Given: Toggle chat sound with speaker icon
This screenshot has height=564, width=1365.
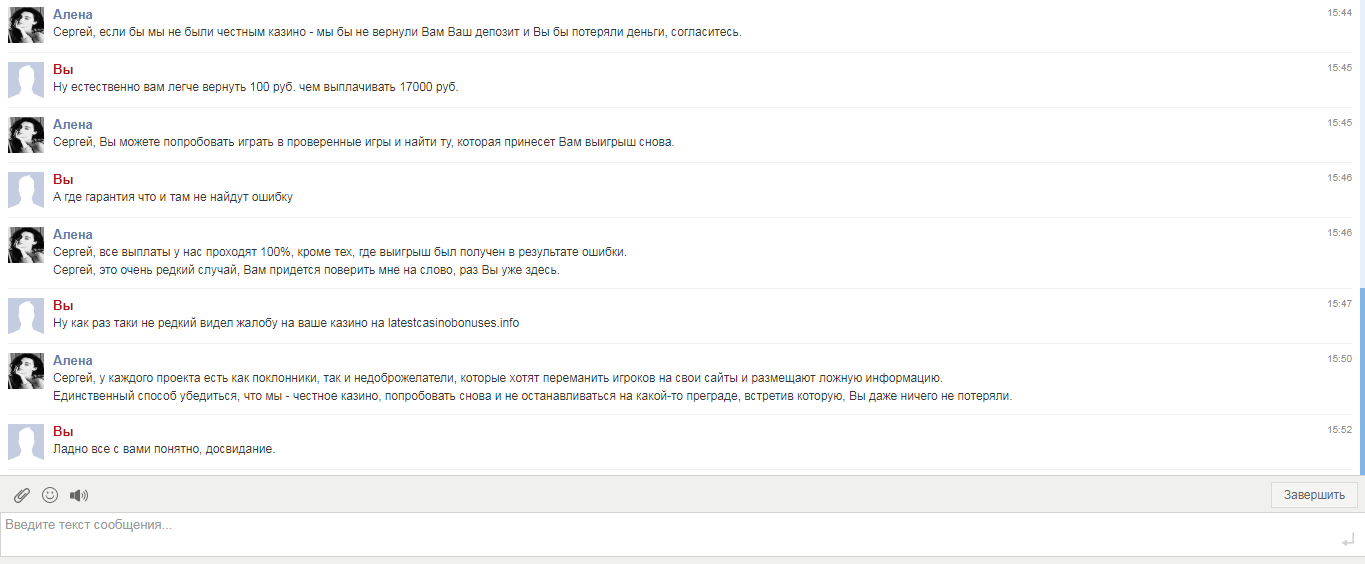Looking at the screenshot, I should 79,495.
